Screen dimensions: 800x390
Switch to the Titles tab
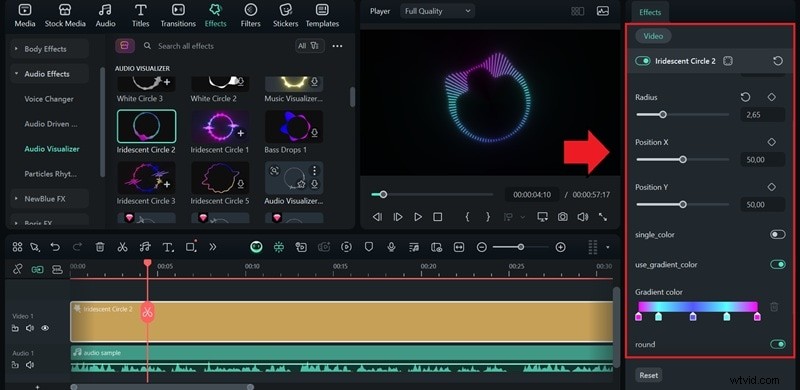(x=140, y=15)
